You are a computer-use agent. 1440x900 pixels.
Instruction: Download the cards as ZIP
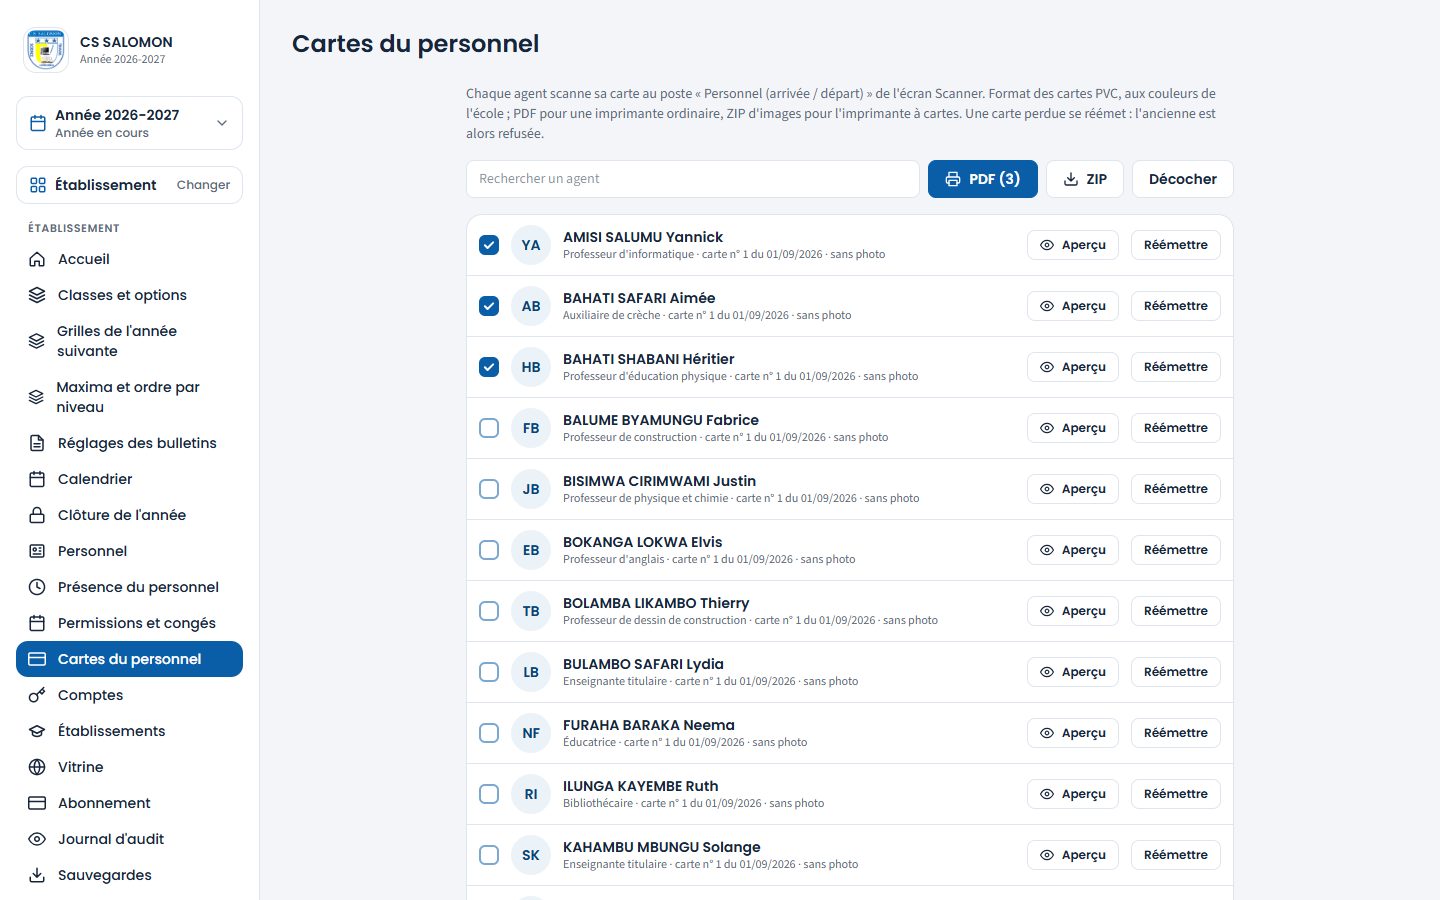pyautogui.click(x=1085, y=179)
